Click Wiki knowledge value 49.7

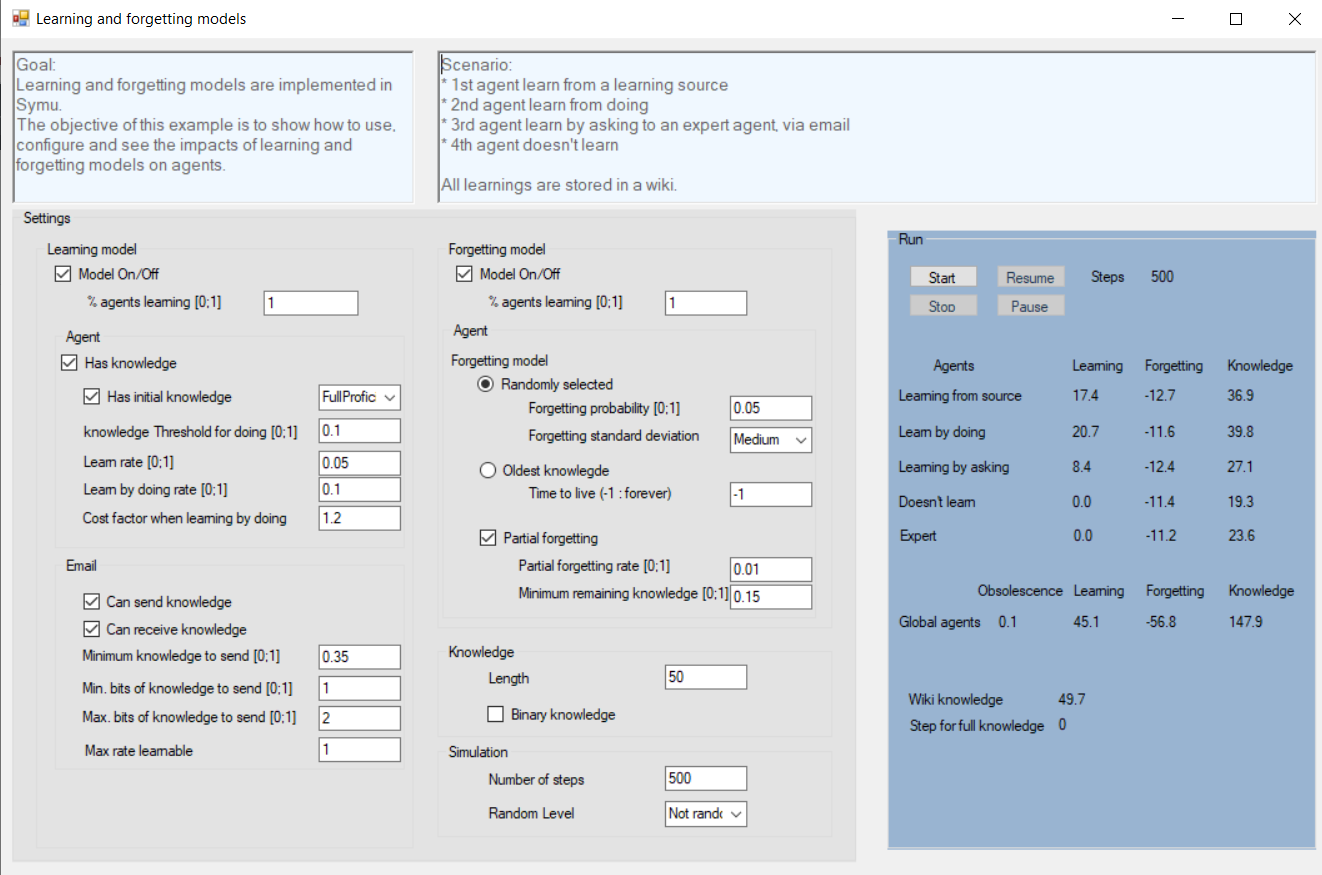(x=1072, y=699)
